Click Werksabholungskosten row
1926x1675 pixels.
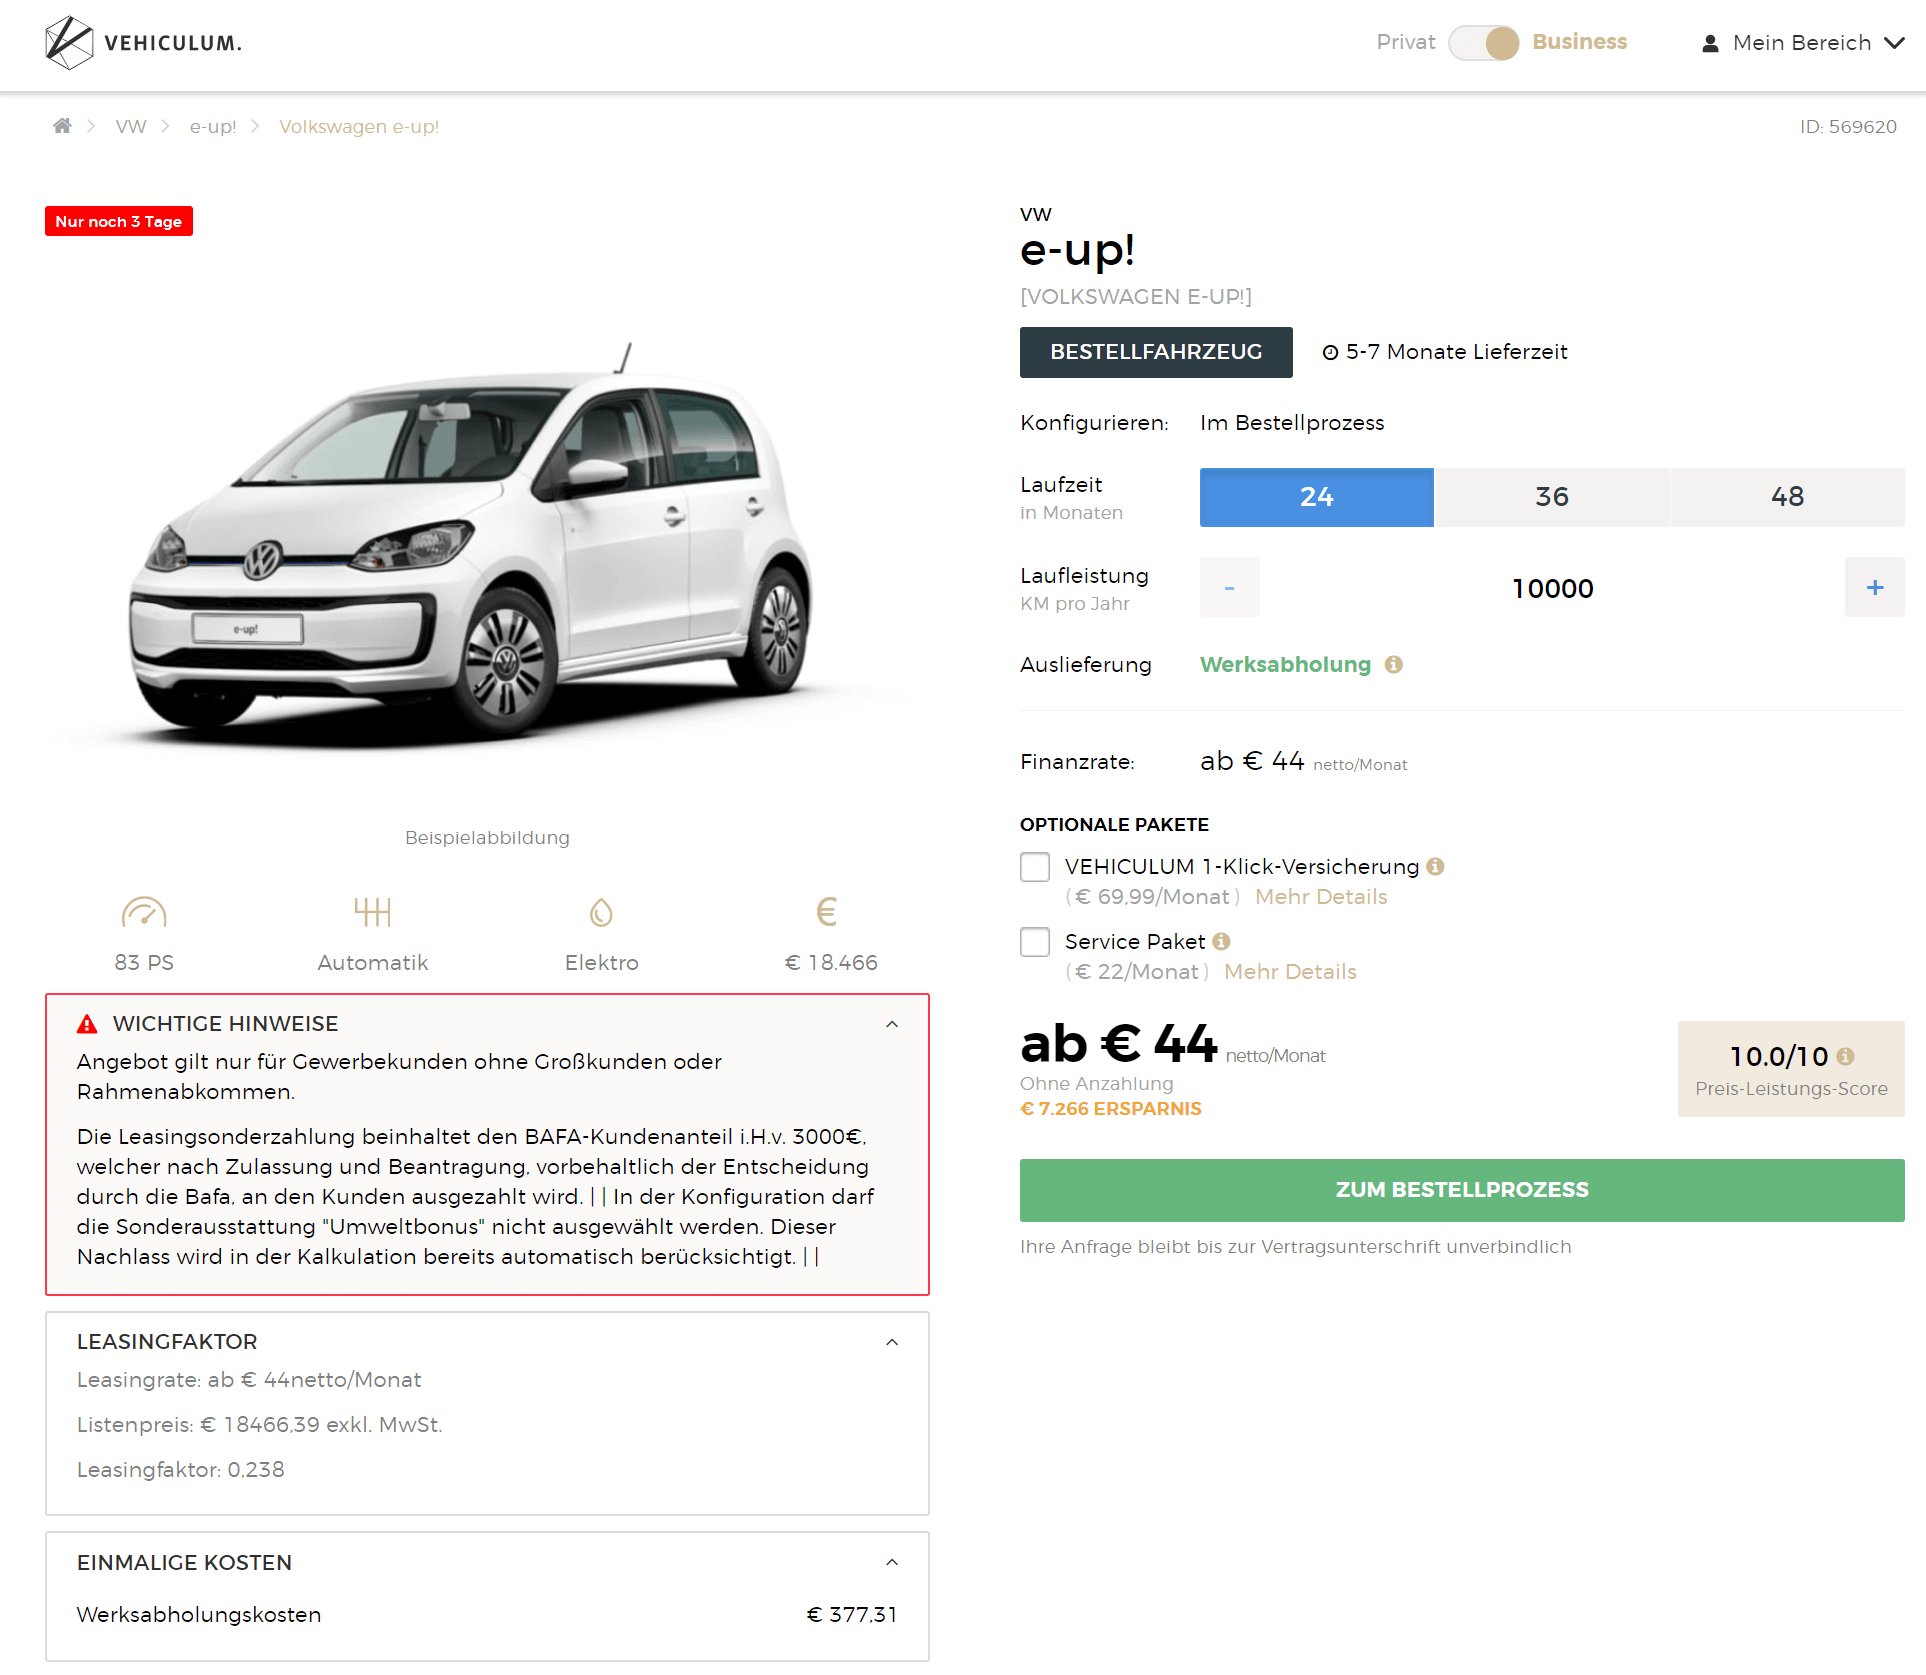(x=487, y=1615)
